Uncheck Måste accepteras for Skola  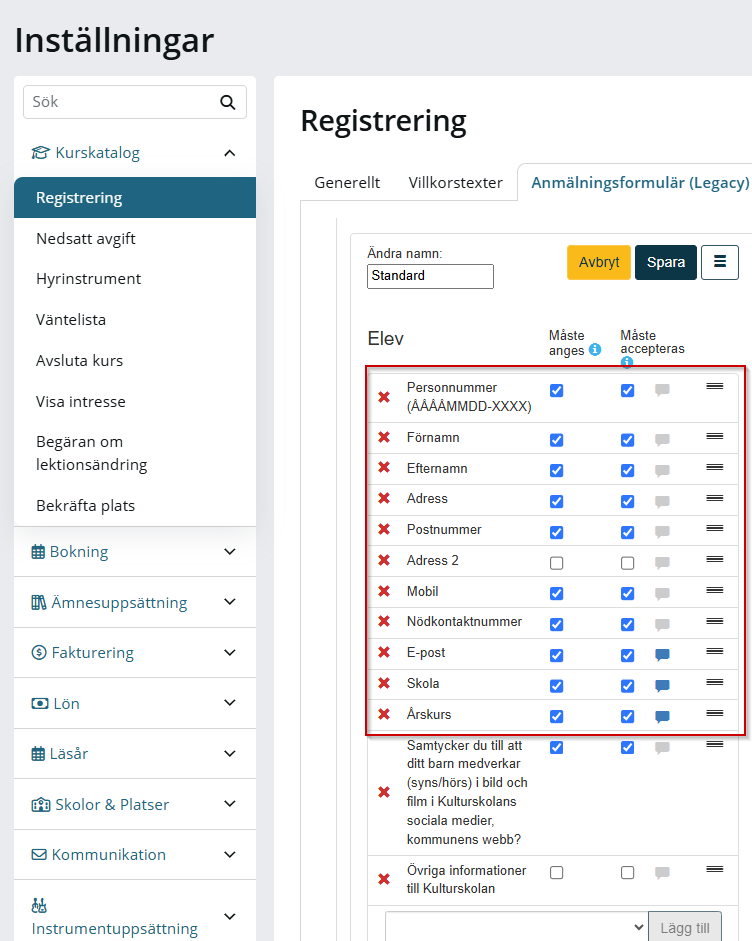(x=627, y=686)
